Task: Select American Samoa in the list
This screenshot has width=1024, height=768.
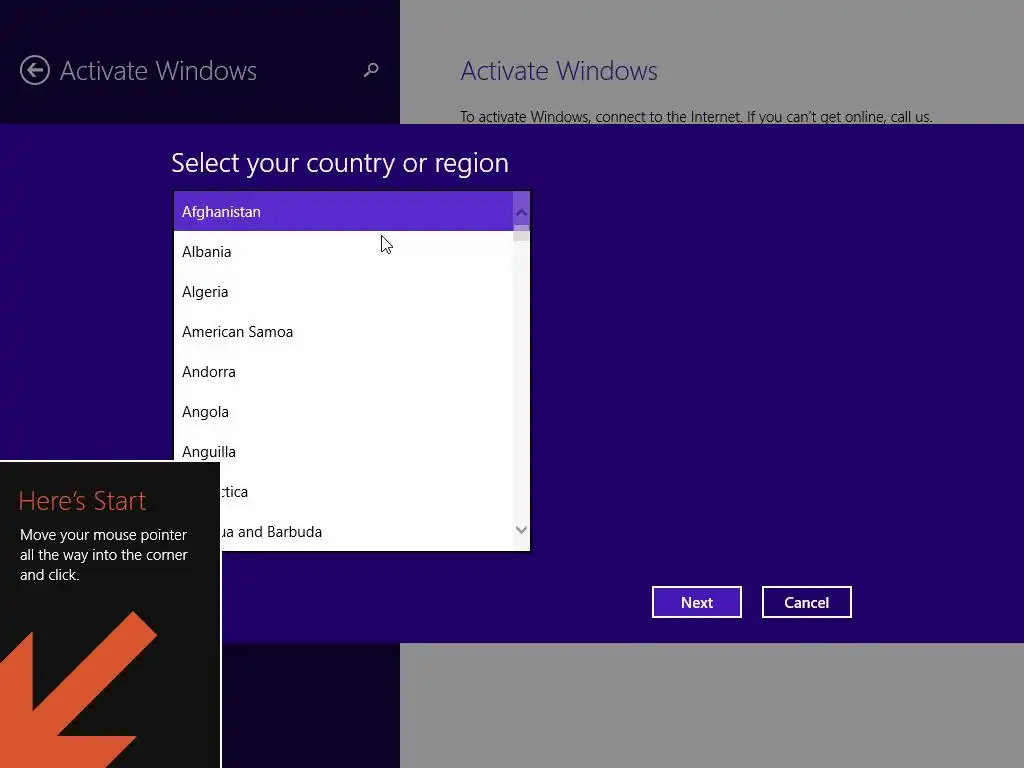Action: coord(343,332)
